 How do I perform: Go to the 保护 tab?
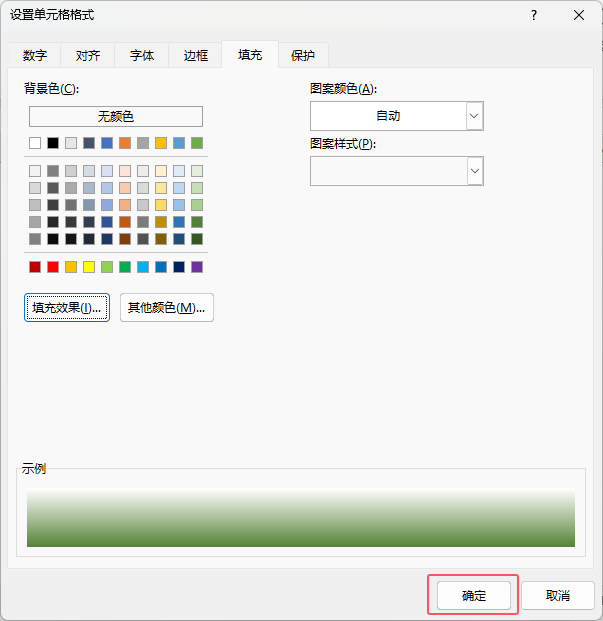tap(303, 55)
